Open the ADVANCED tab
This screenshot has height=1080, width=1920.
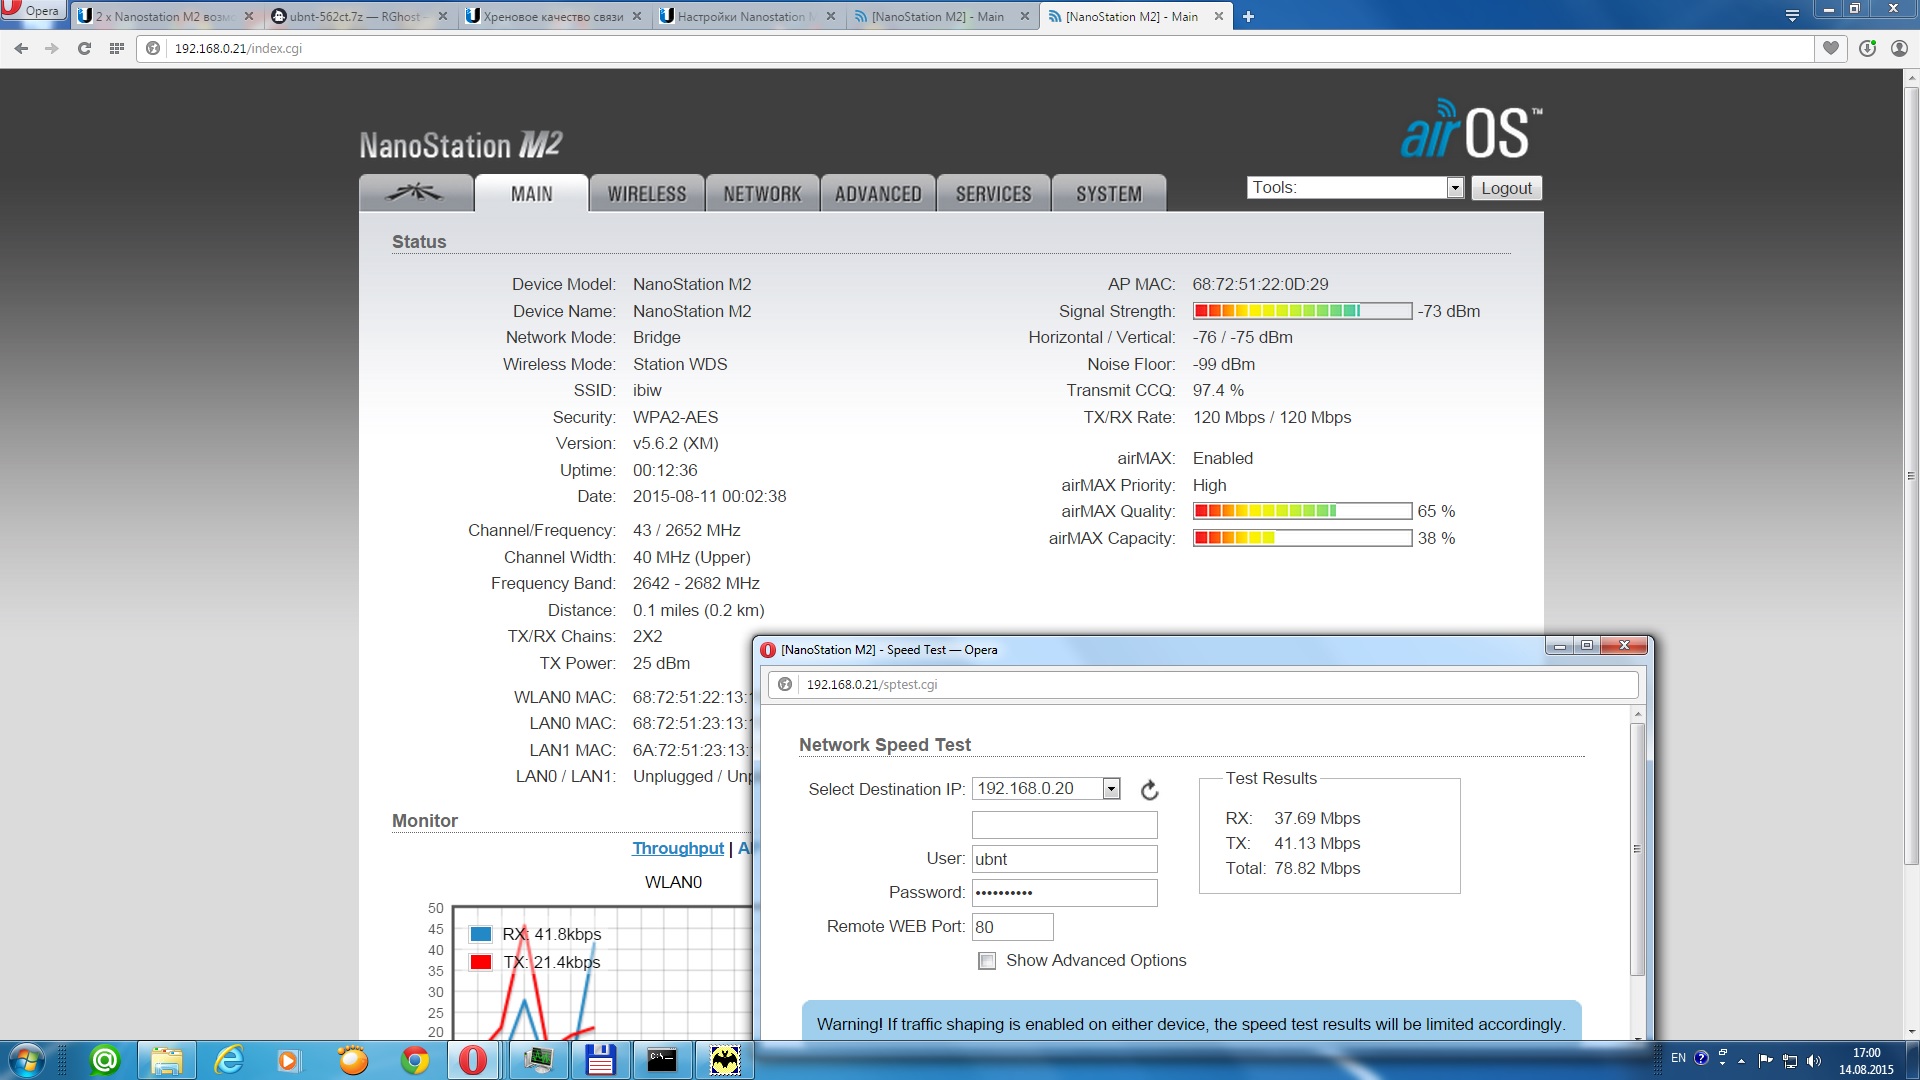tap(878, 193)
